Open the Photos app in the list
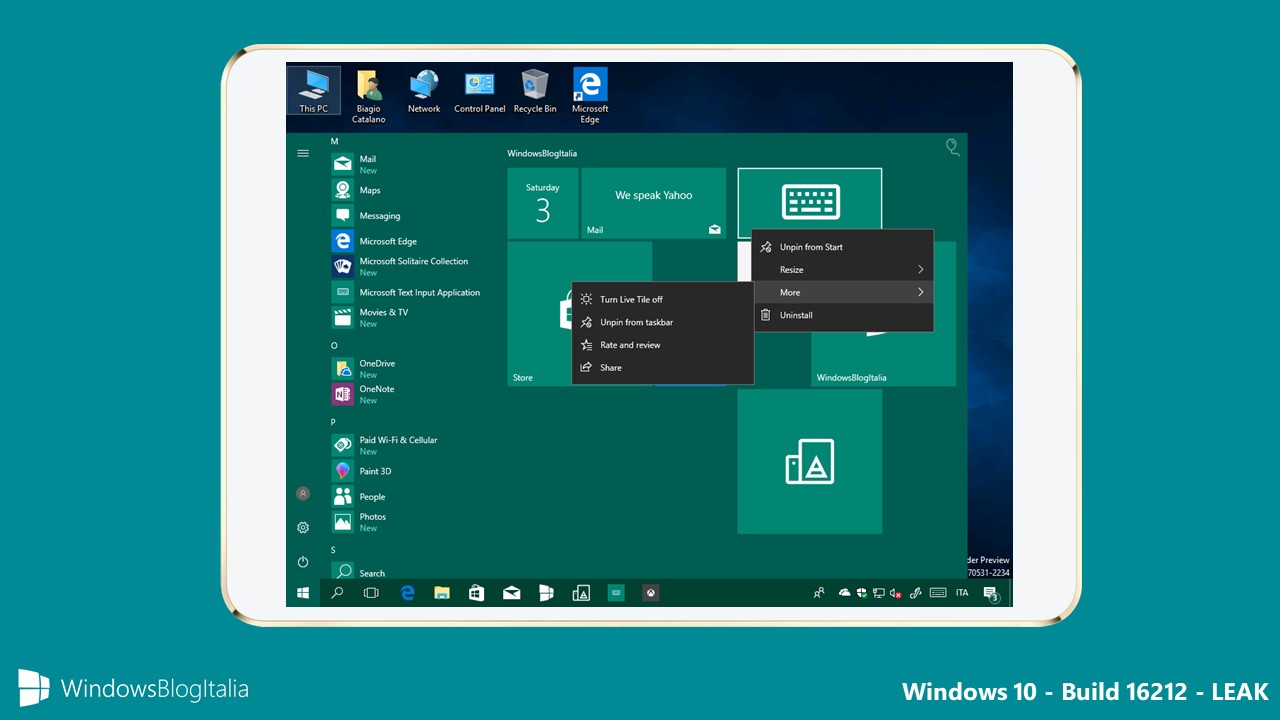 (x=406, y=522)
